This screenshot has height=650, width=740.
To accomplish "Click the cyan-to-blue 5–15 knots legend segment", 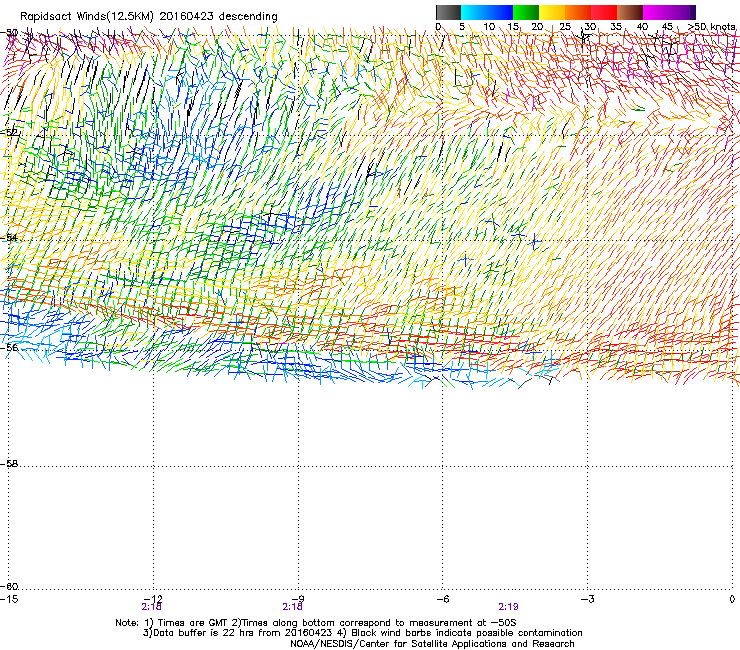I will click(487, 12).
